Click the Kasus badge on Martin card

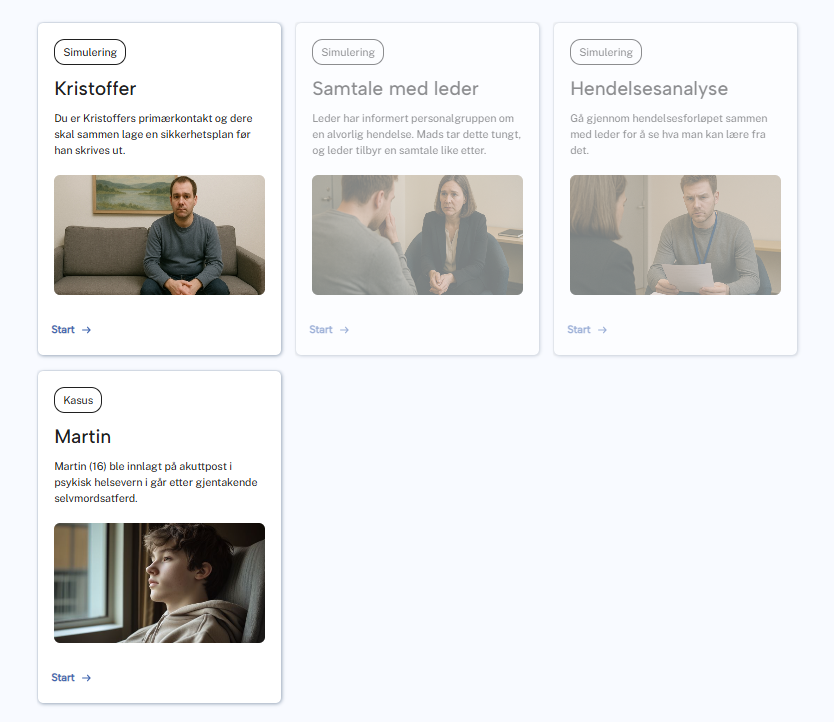[78, 400]
